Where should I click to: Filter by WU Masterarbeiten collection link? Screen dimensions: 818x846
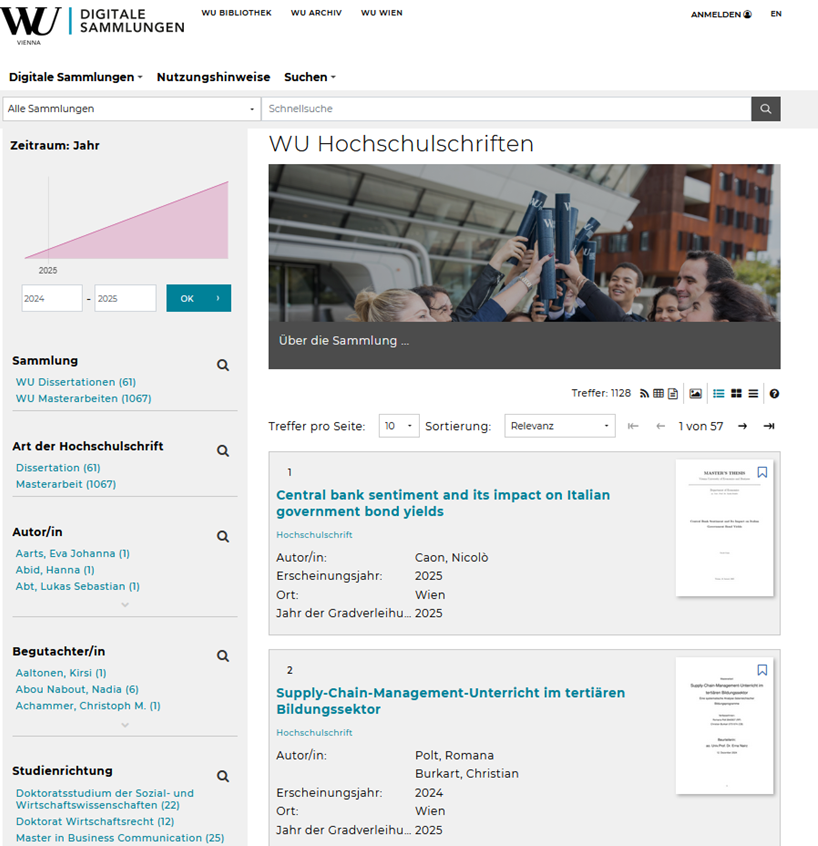point(83,399)
